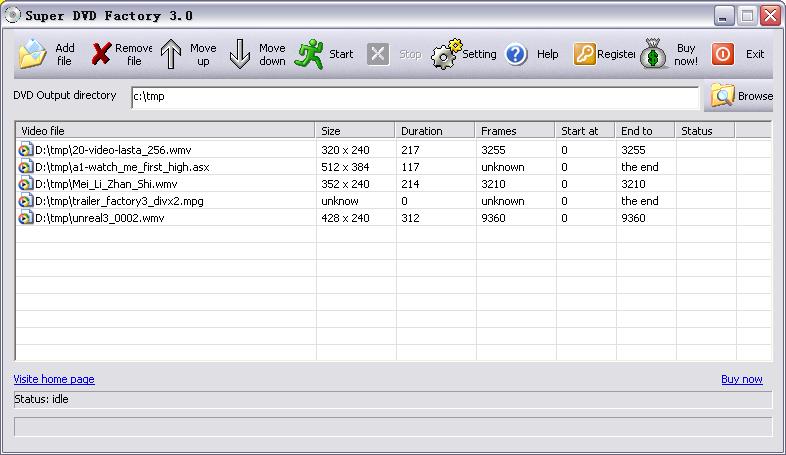Click the grayed-out Stop icon

coord(378,54)
